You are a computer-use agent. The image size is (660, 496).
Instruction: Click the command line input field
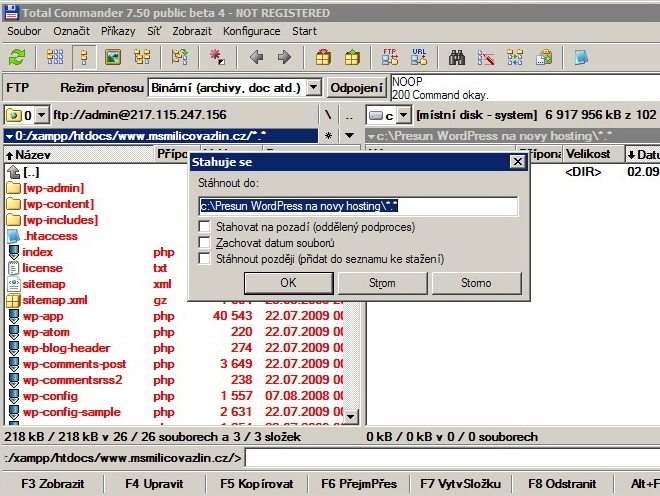[452, 458]
